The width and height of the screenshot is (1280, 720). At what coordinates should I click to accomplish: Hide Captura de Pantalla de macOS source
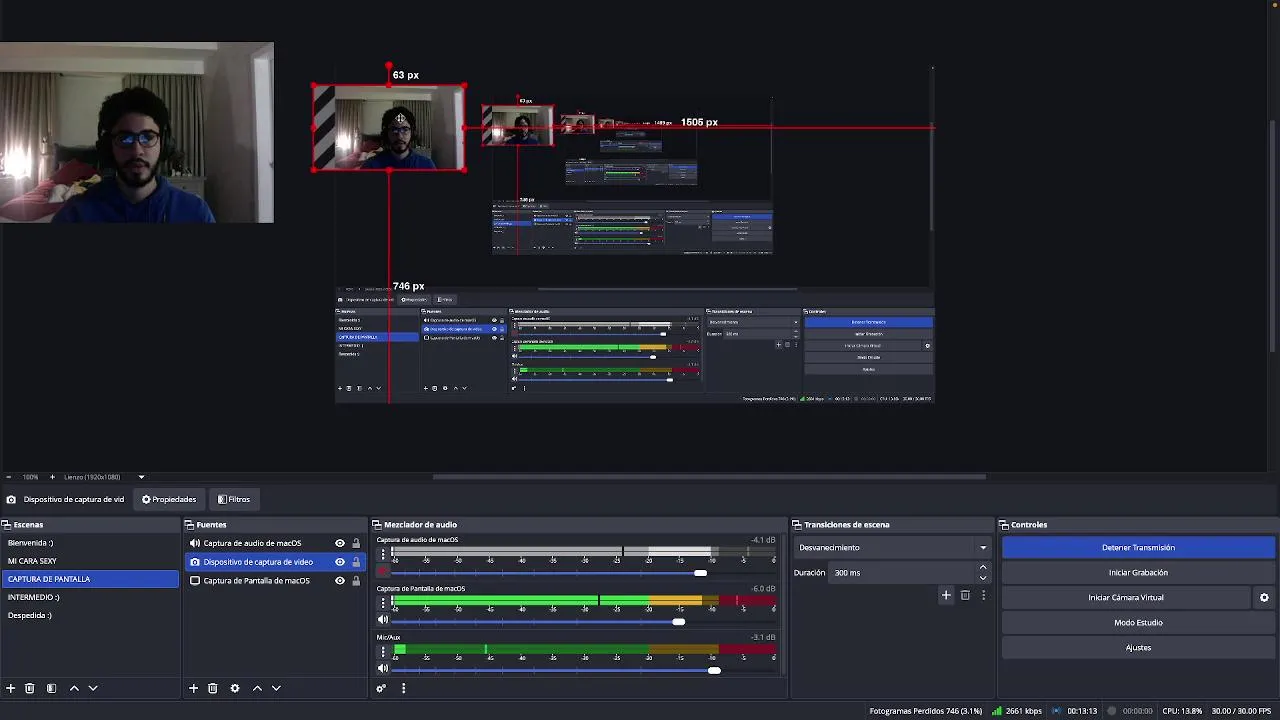[x=340, y=580]
